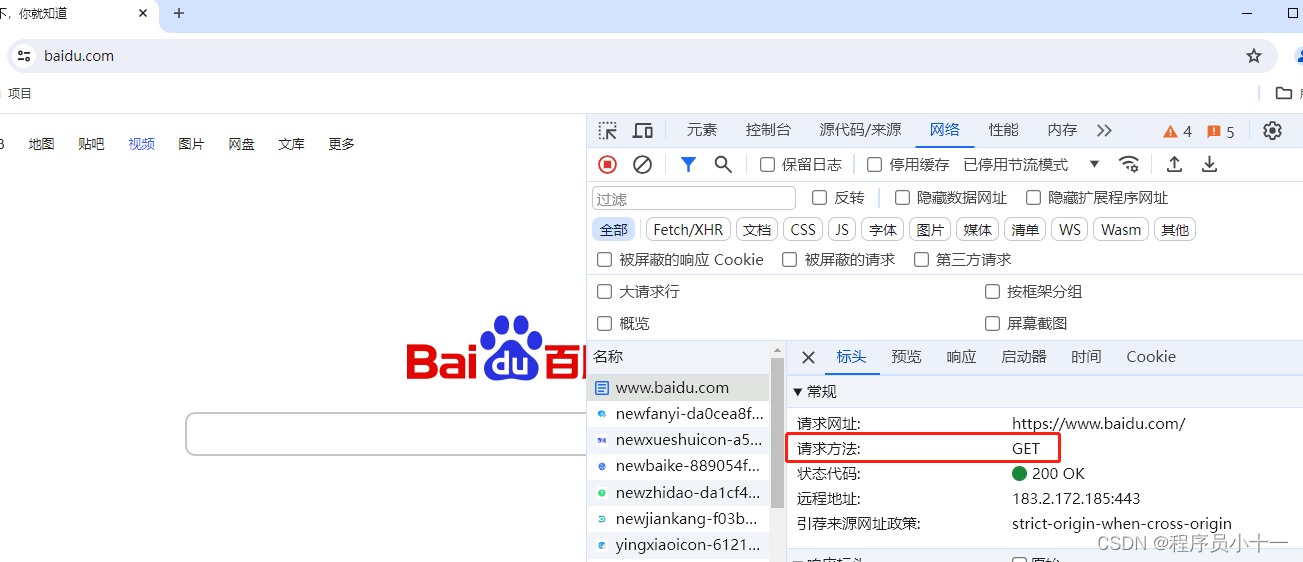Bookmark this page with the star icon
The image size is (1303, 562).
1254,56
